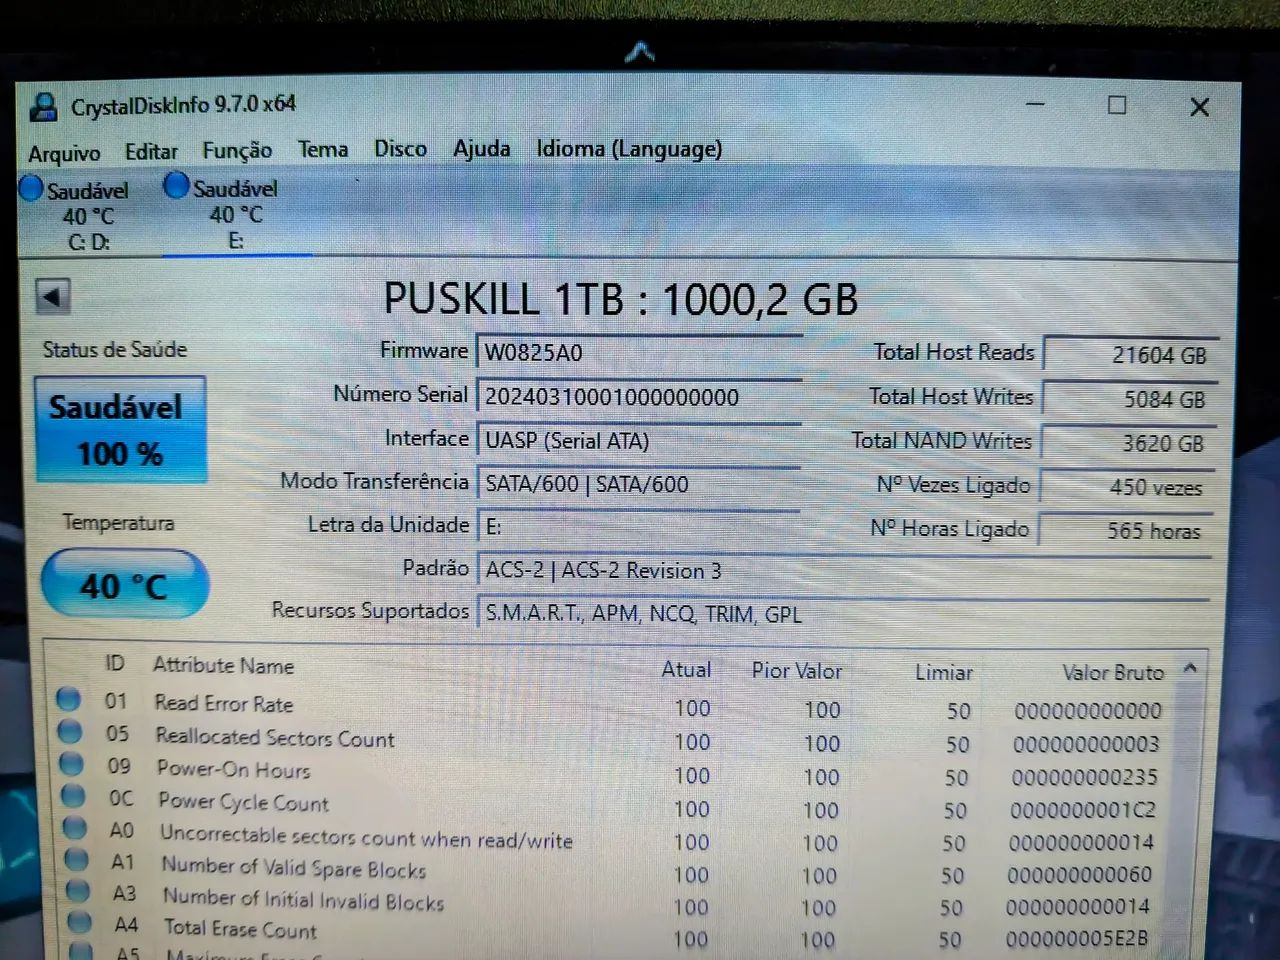The width and height of the screenshot is (1280, 960).
Task: Open the Editar menu
Action: [x=151, y=152]
